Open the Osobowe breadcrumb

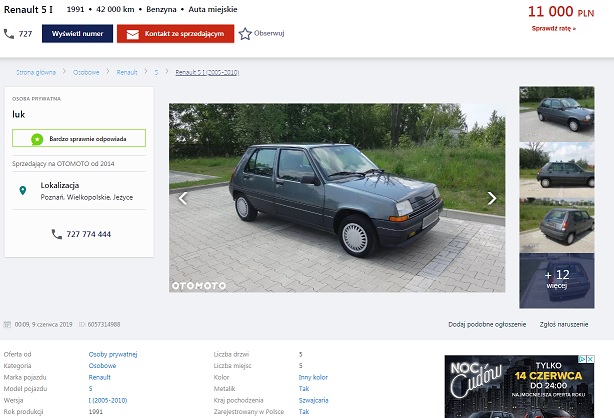pos(86,72)
